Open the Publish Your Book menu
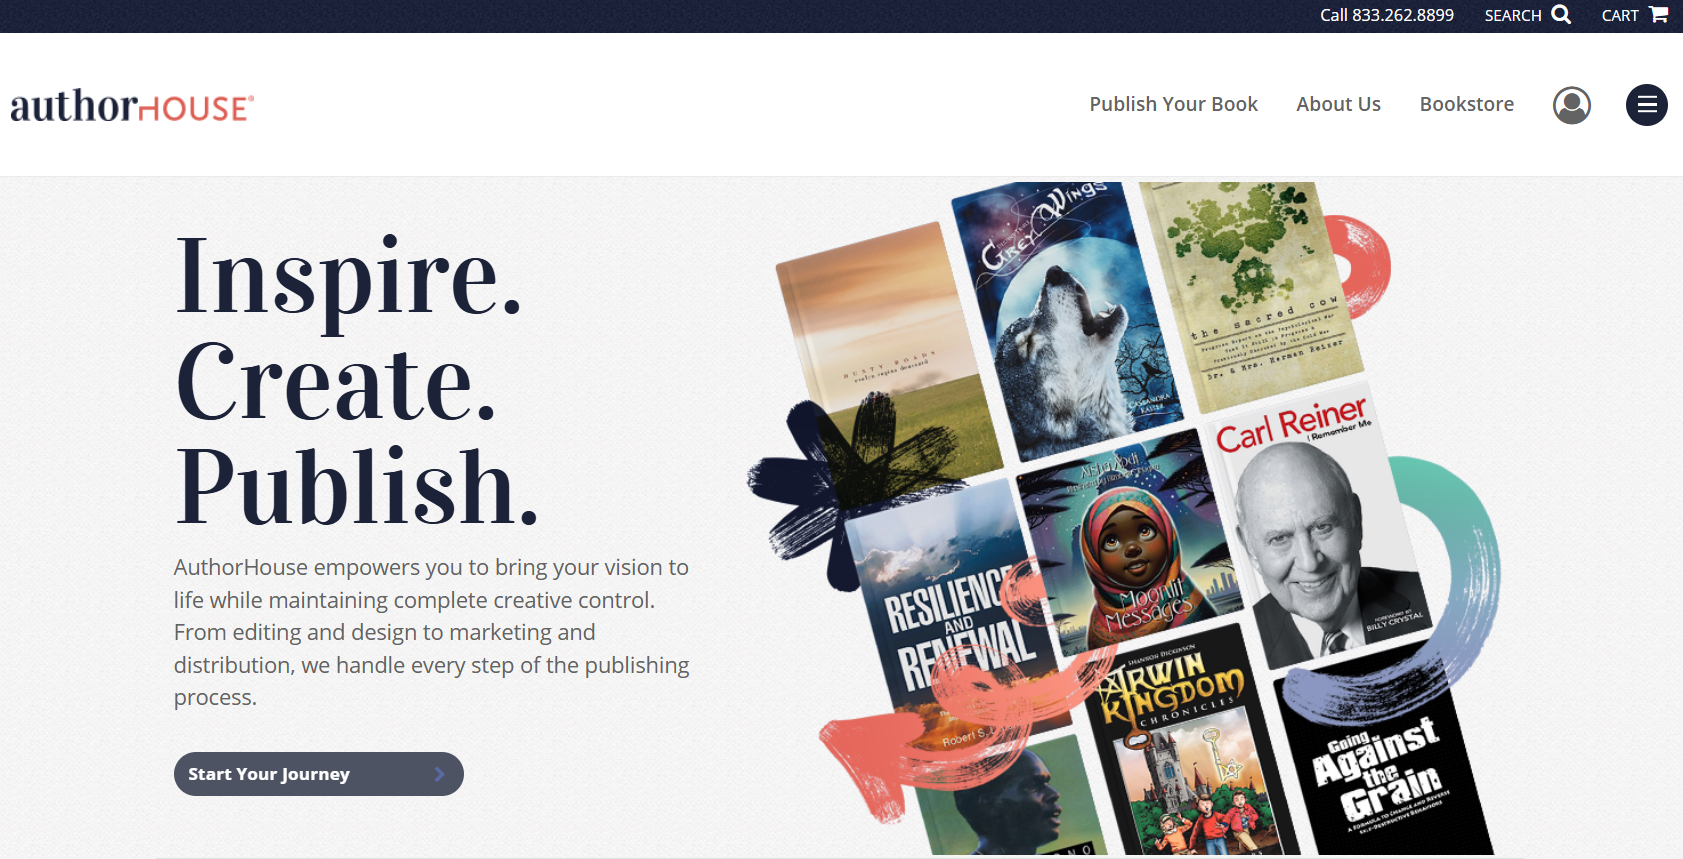The height and width of the screenshot is (859, 1683). click(x=1173, y=104)
